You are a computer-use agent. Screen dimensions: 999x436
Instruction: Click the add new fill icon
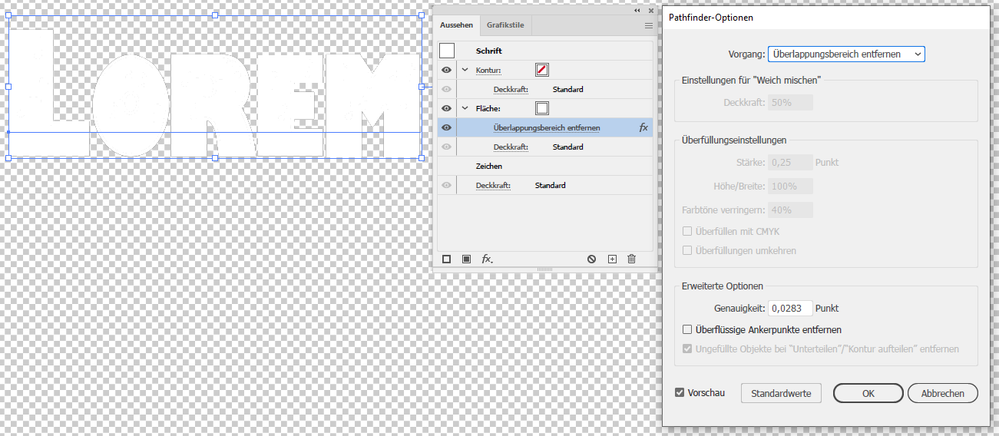(466, 259)
